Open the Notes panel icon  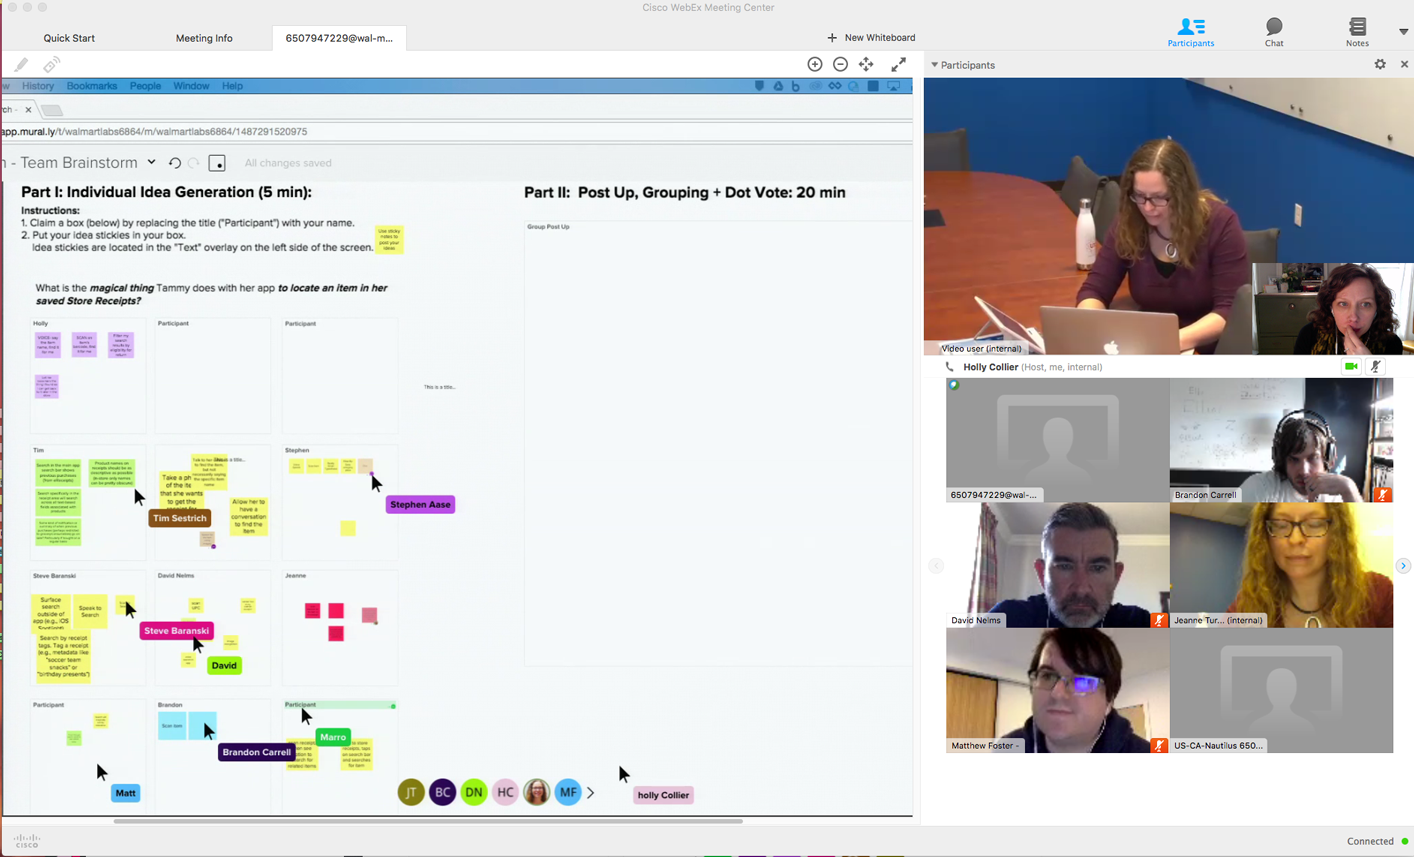(1357, 32)
